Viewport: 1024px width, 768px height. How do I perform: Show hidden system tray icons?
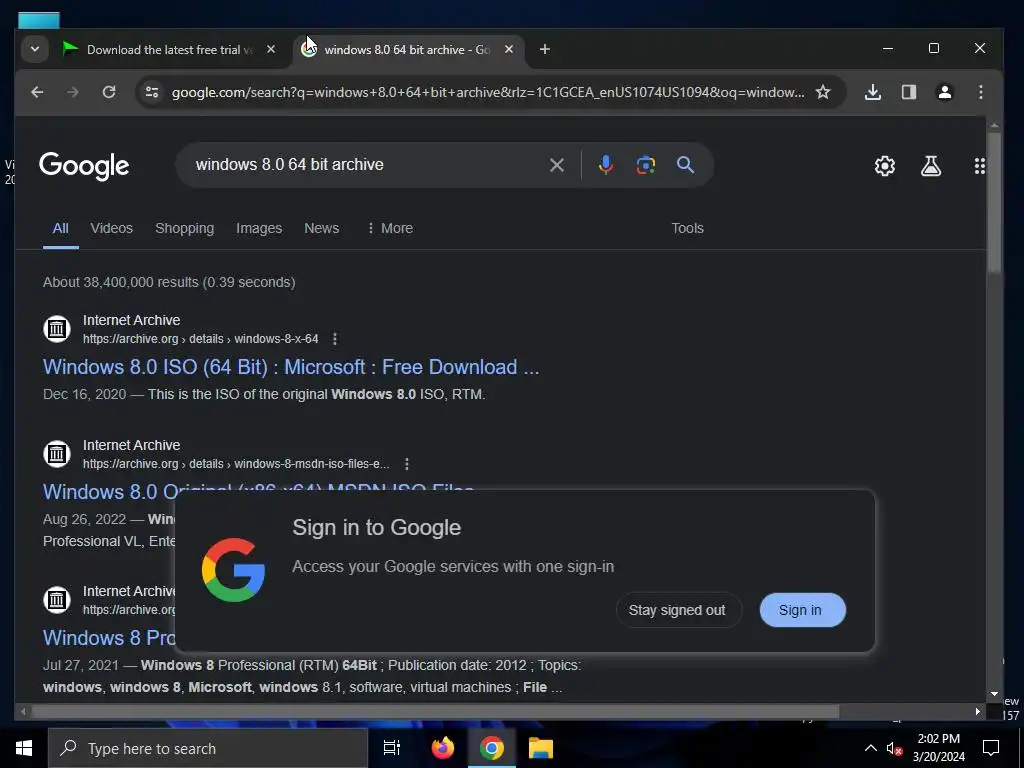pos(871,748)
